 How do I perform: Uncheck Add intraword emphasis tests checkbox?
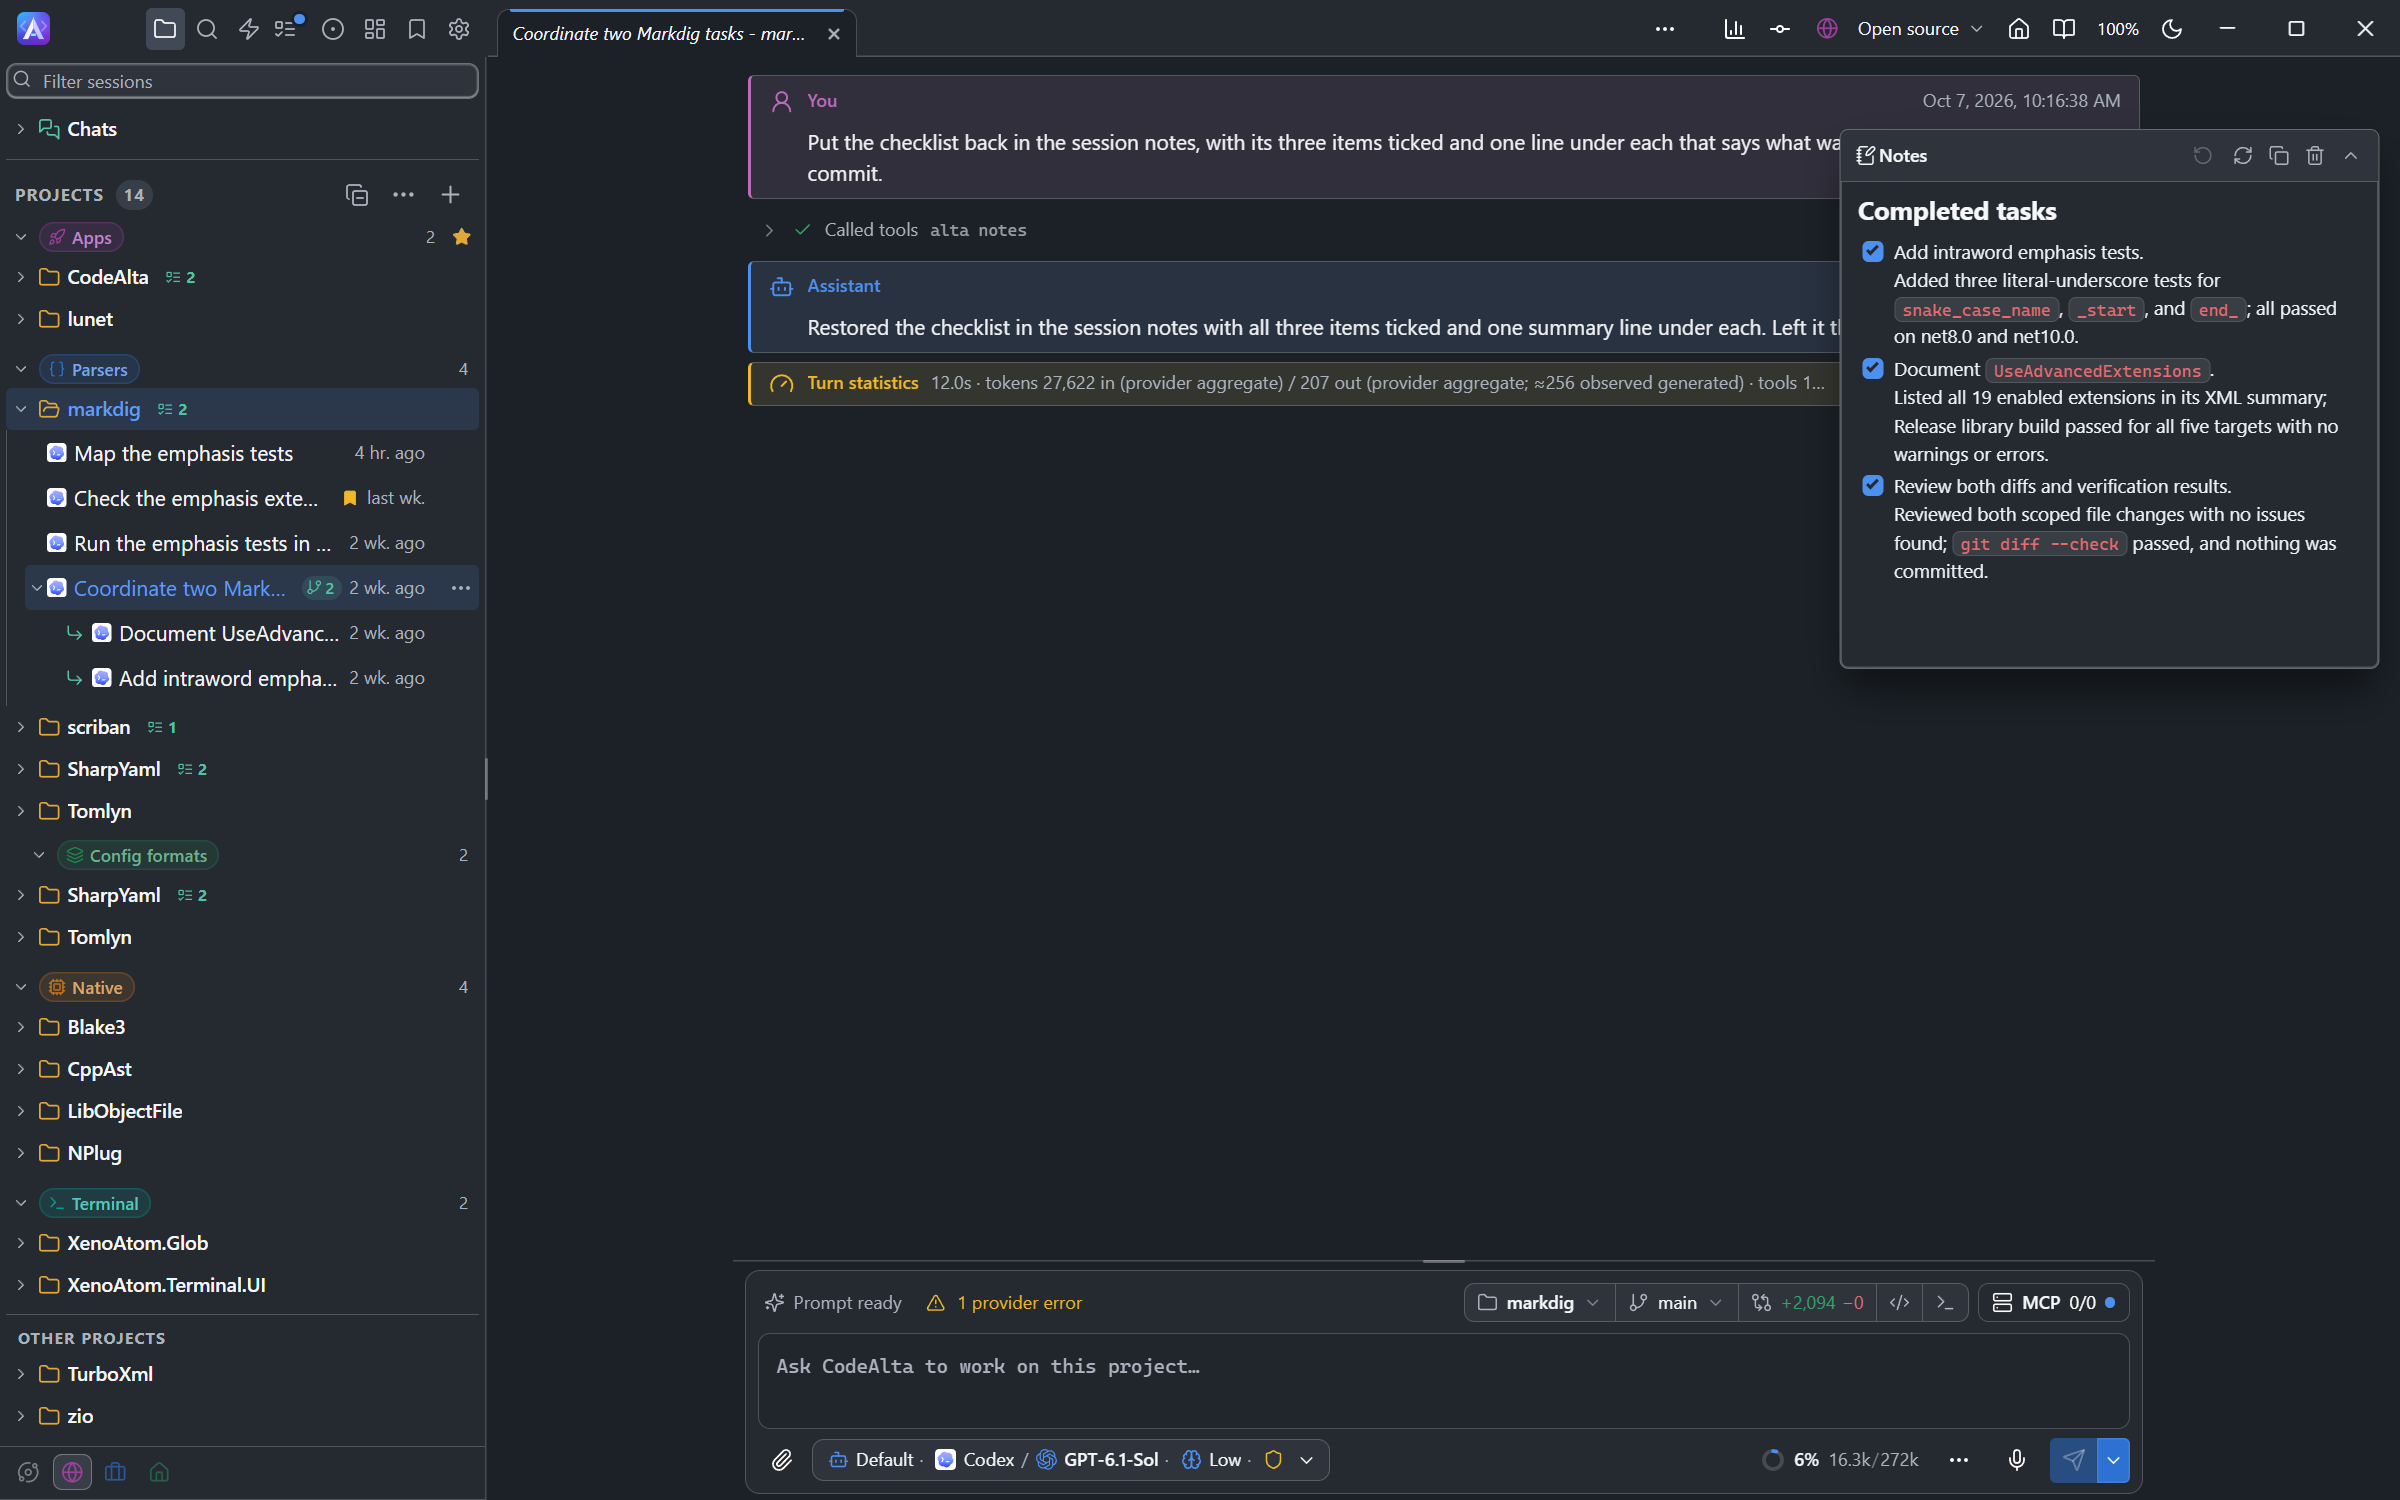1873,252
